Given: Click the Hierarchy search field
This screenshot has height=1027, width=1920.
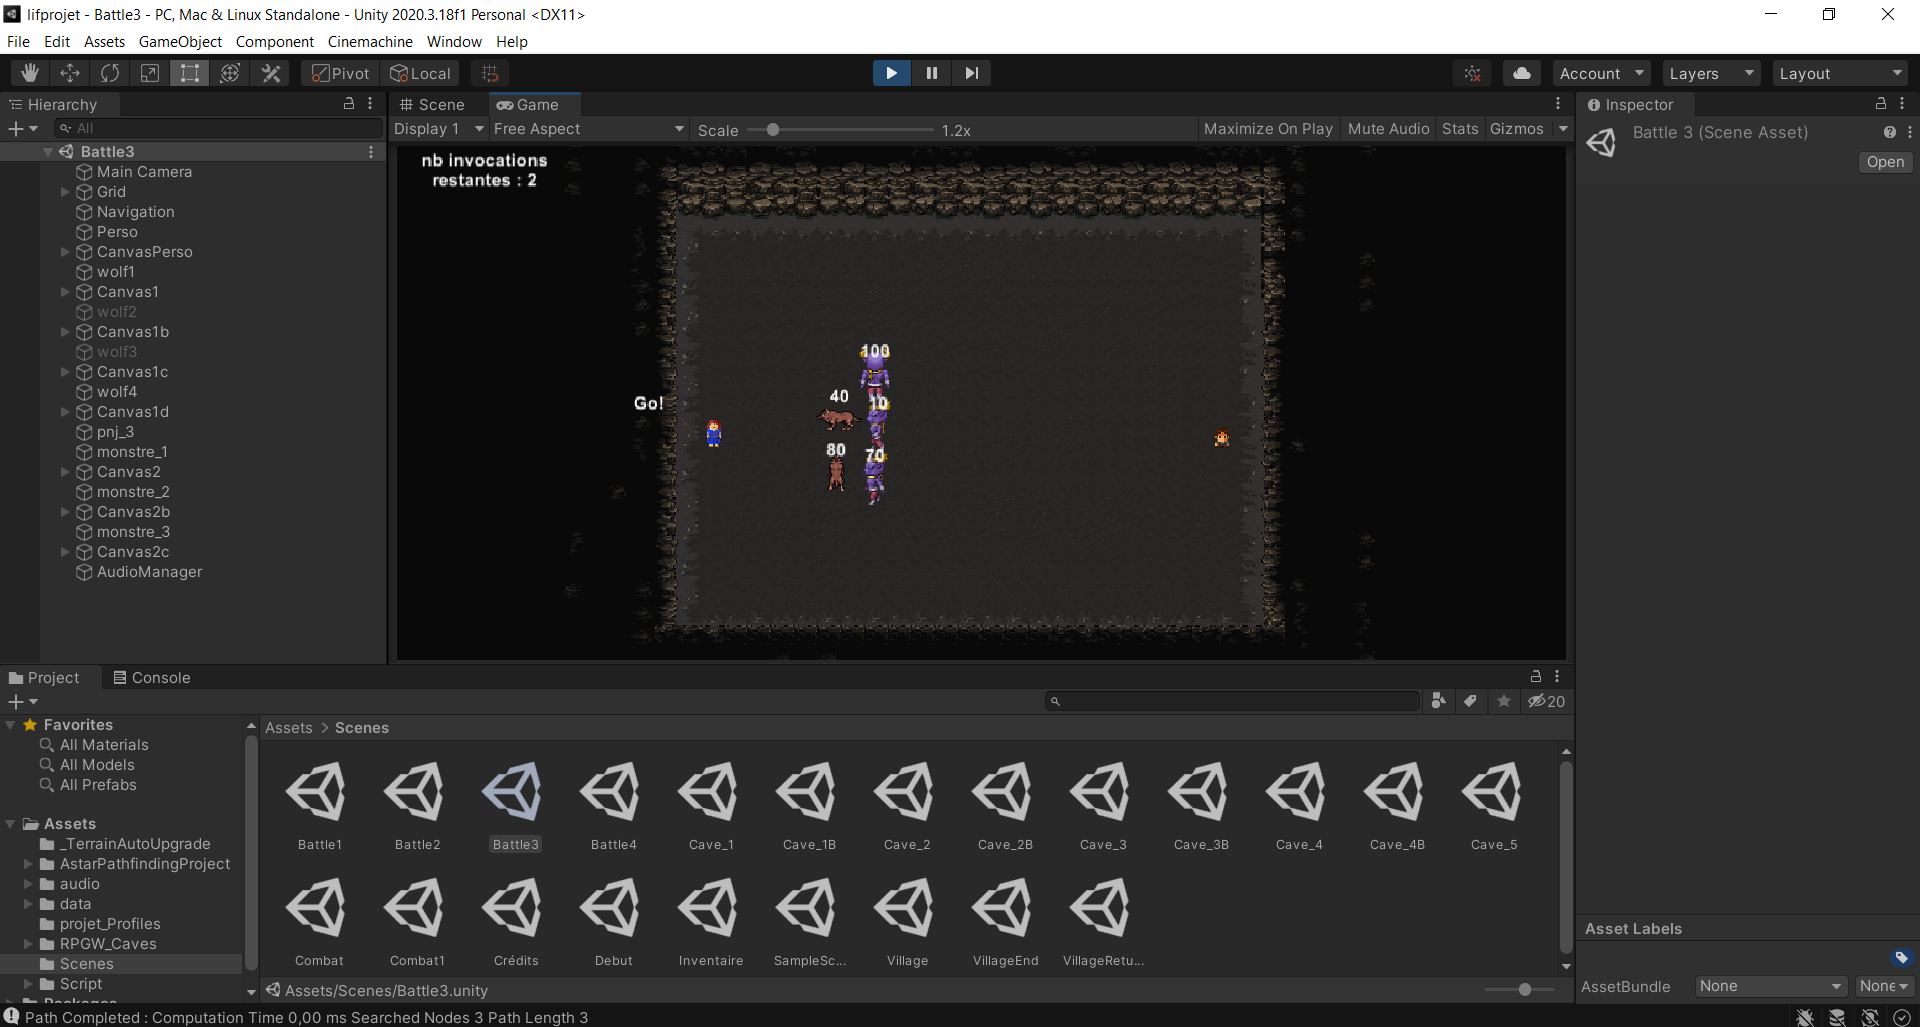Looking at the screenshot, I should click(x=218, y=128).
